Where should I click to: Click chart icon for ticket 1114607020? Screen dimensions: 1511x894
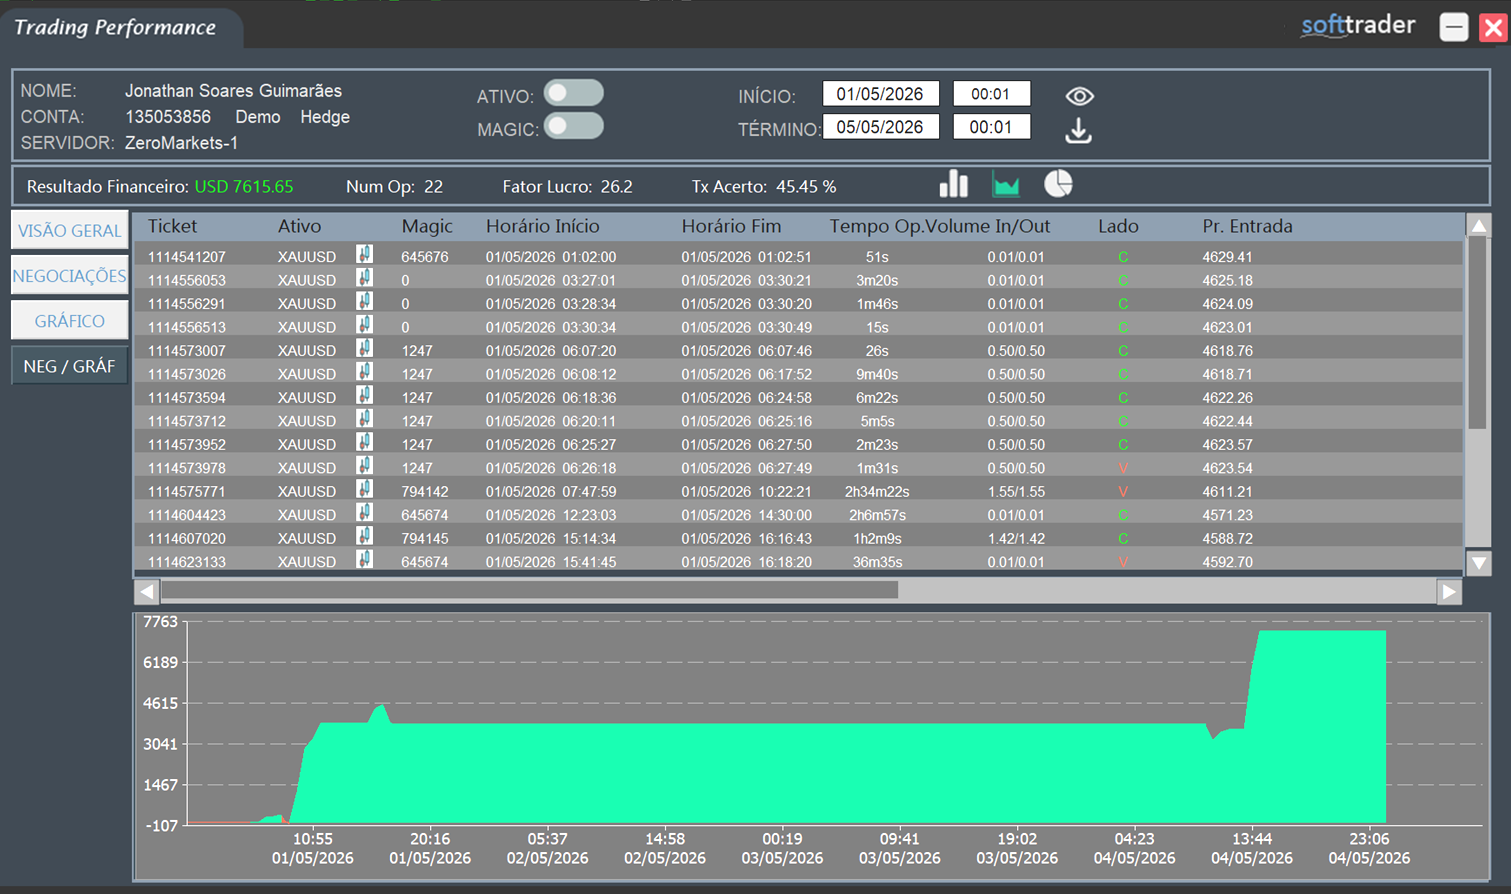click(x=365, y=537)
